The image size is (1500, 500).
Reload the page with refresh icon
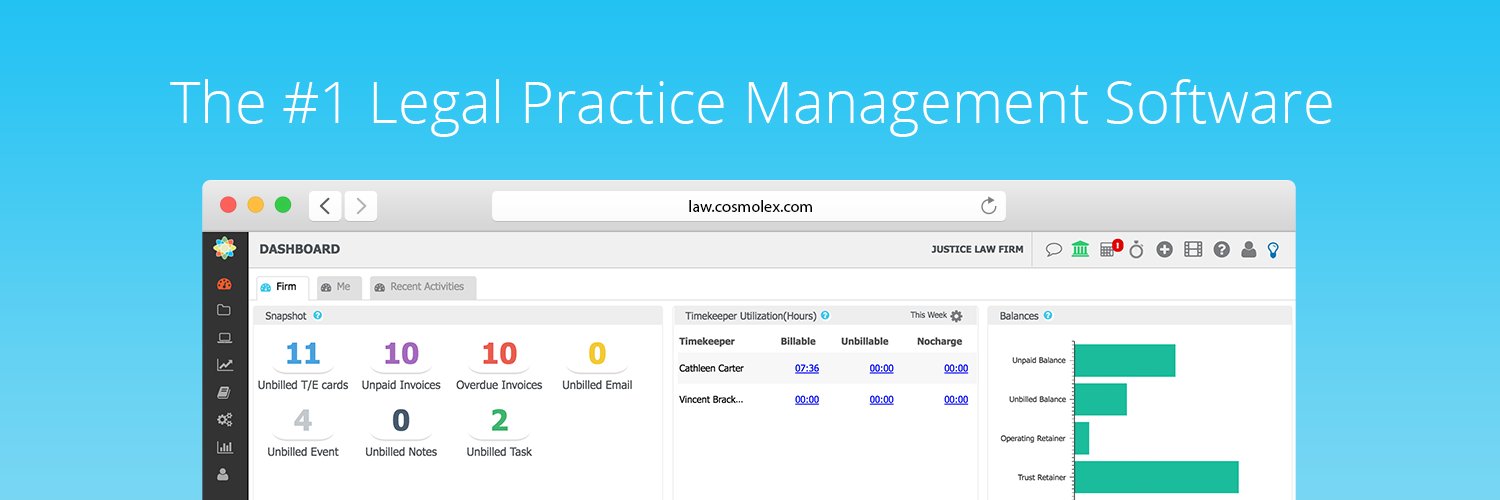coord(989,206)
